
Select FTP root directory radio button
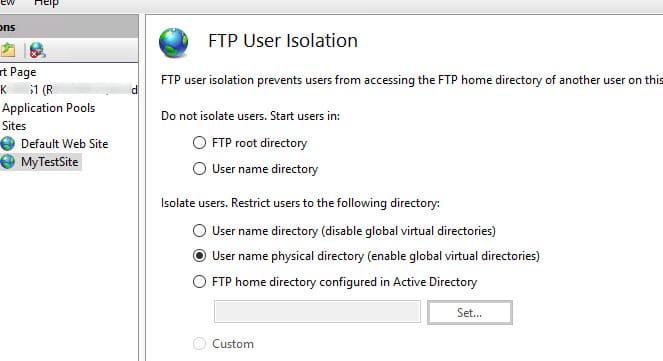pos(199,142)
